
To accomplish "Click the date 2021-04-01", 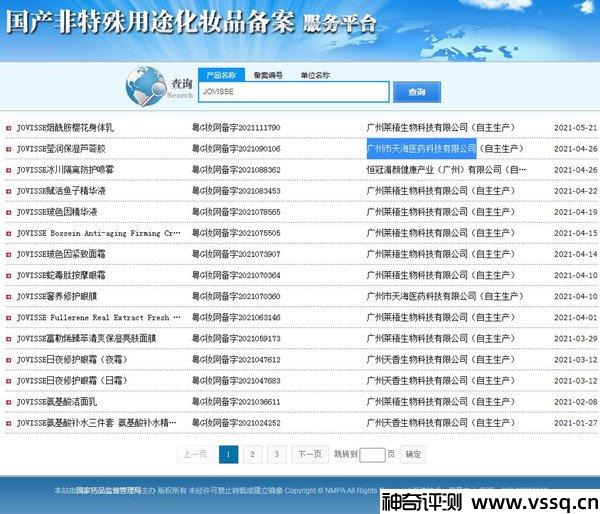I will (x=576, y=318).
